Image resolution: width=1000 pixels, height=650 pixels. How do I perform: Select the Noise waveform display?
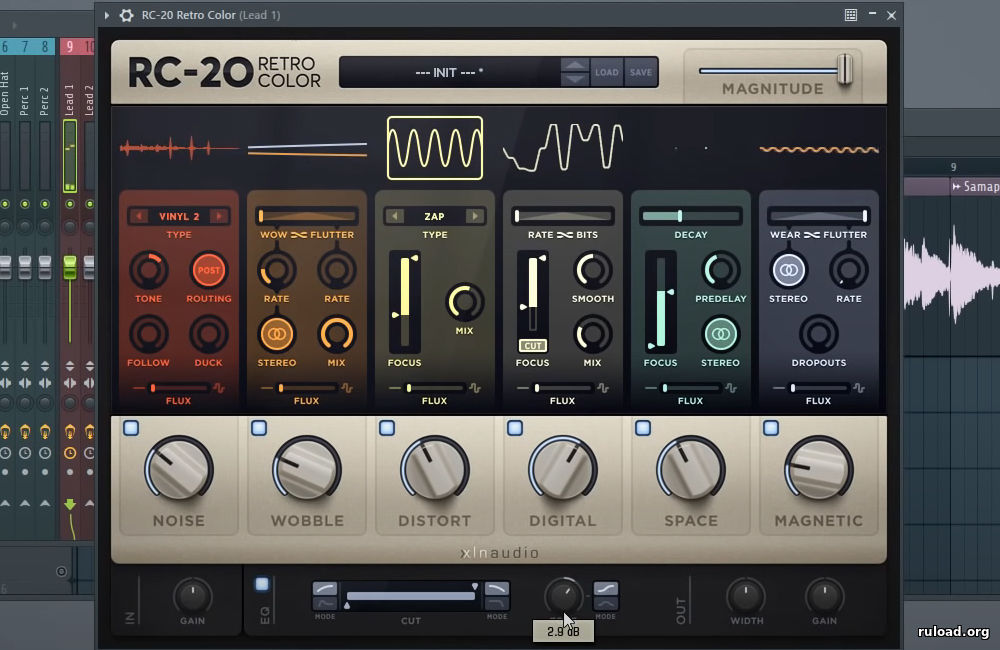pos(179,149)
